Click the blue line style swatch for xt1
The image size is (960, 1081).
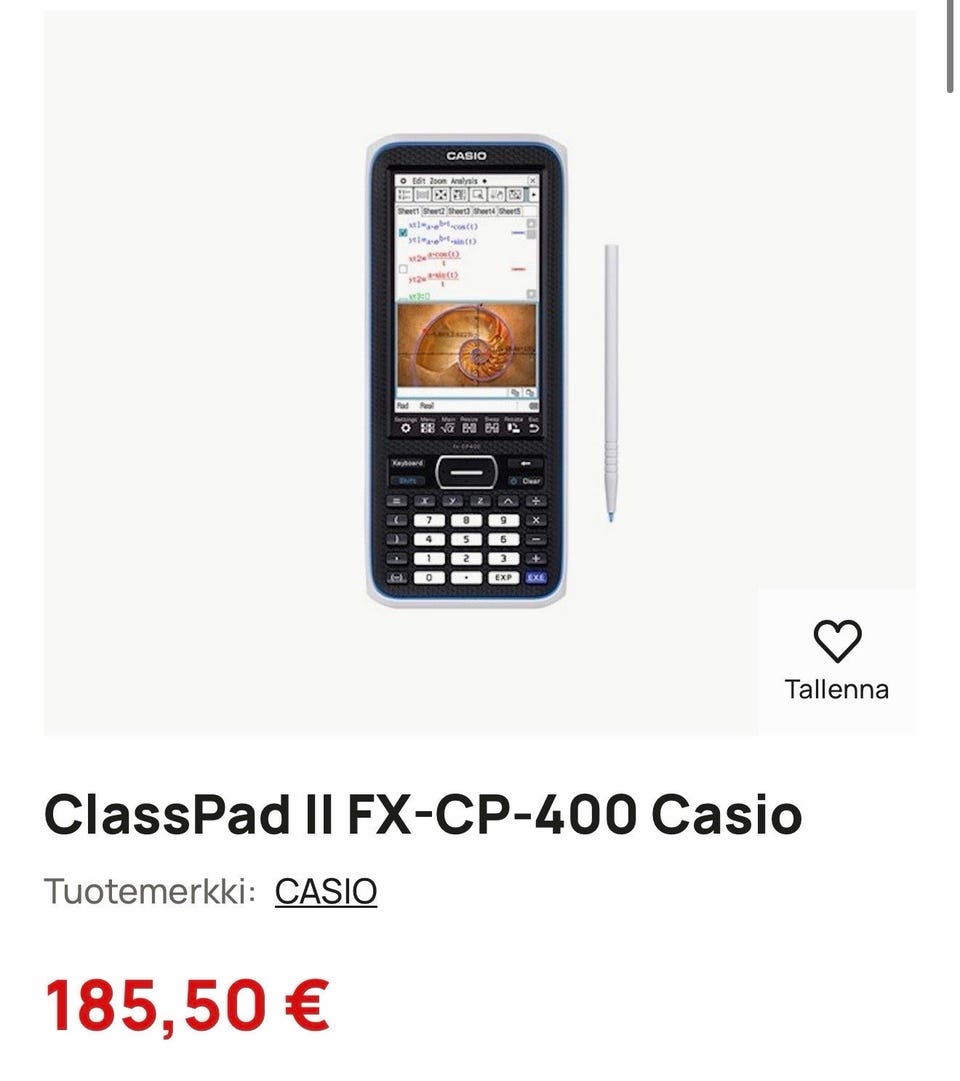point(519,233)
